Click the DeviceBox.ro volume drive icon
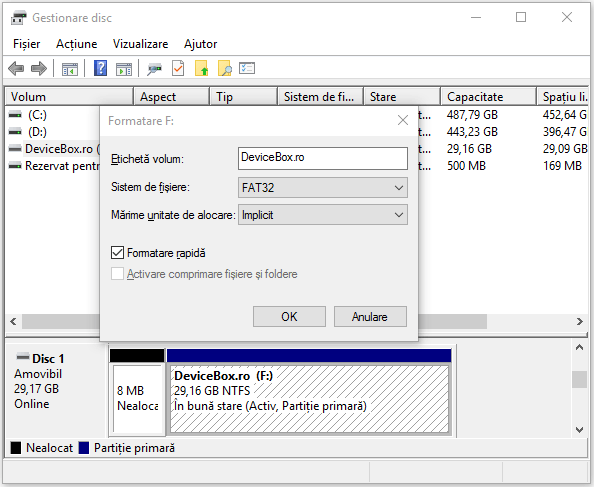Viewport: 594px width, 487px height. 15,148
